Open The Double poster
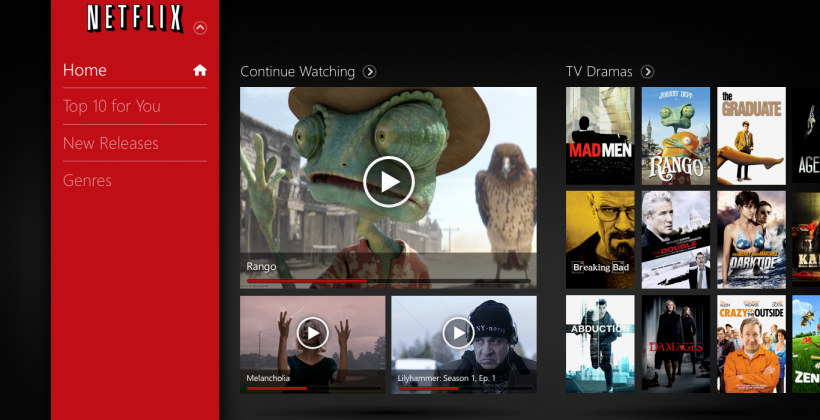This screenshot has height=420, width=820. 676,240
